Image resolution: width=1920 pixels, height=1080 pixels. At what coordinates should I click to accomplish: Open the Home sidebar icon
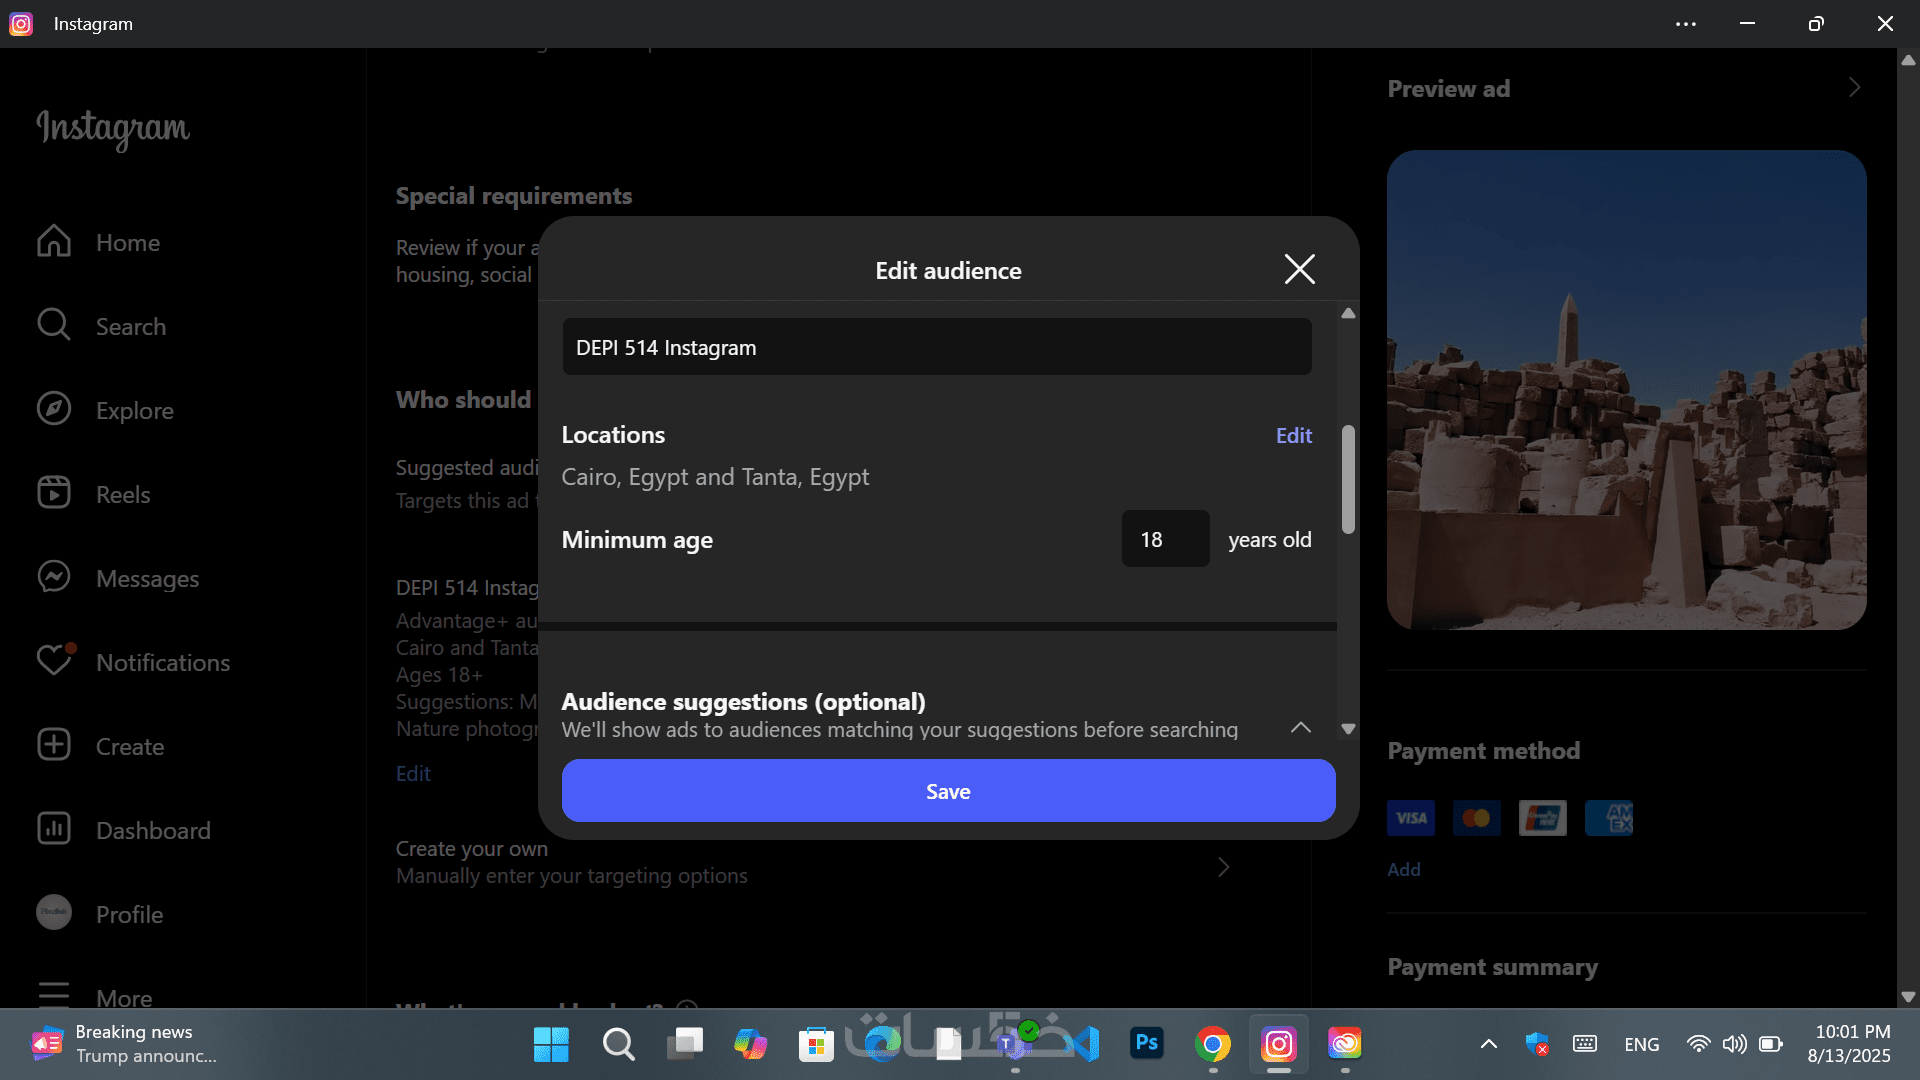[x=54, y=242]
